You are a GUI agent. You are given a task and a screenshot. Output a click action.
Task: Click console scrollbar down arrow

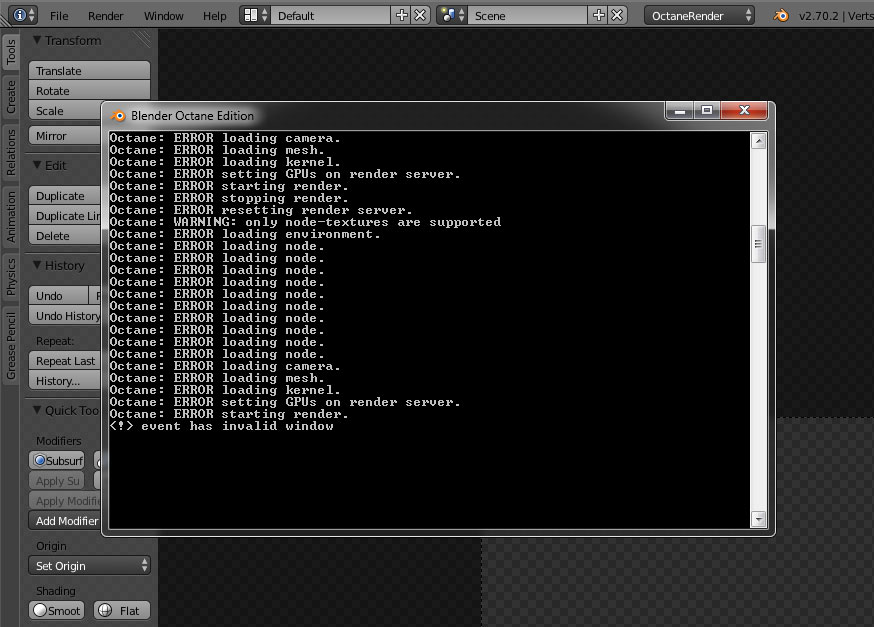click(758, 519)
